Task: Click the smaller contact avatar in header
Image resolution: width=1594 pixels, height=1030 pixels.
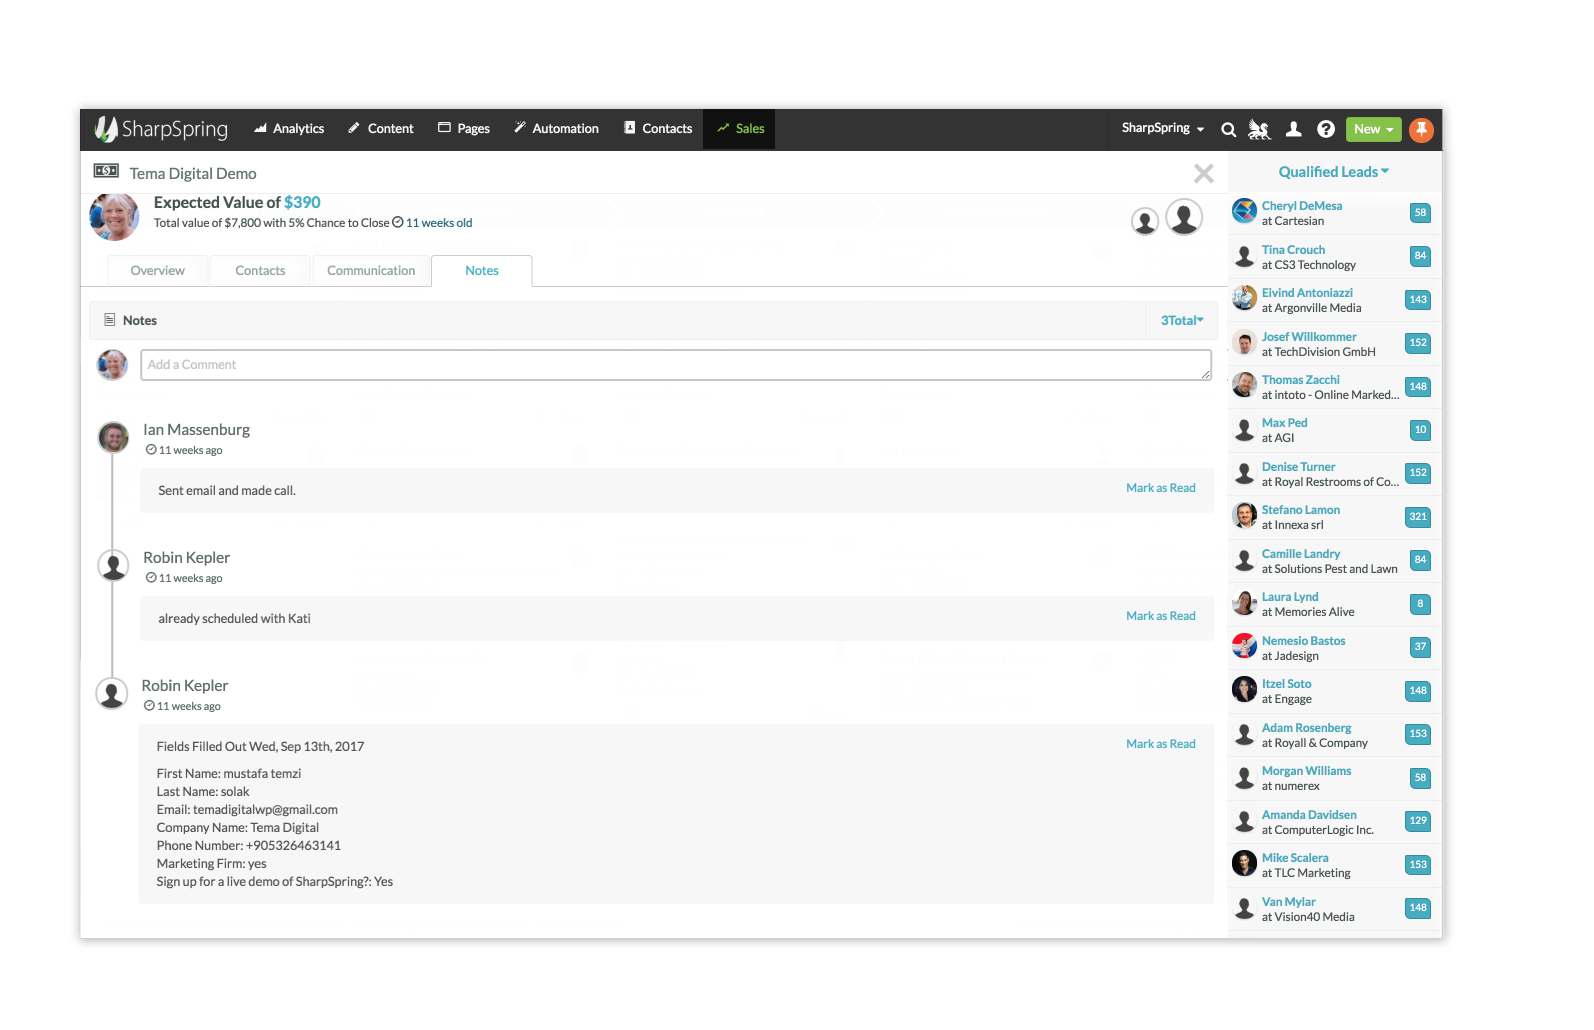Action: click(x=1145, y=221)
